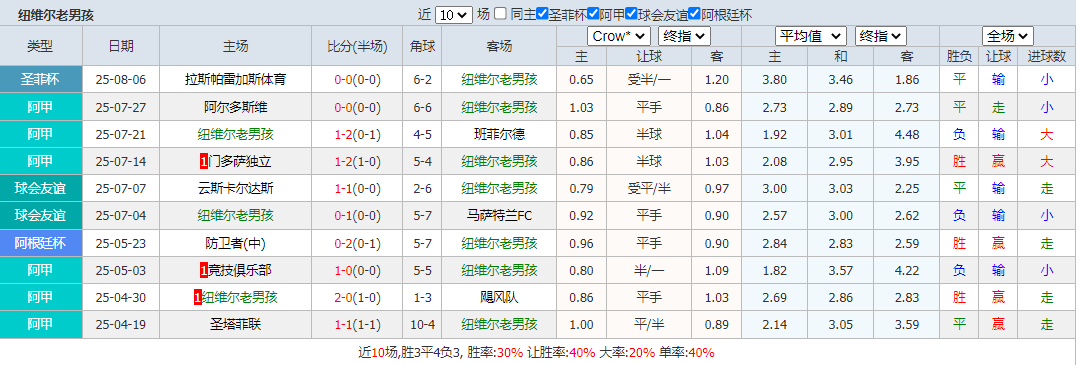Screen dimensions: 1079x365
Task: Uncheck the 球会友谊 checkbox
Action: click(631, 14)
